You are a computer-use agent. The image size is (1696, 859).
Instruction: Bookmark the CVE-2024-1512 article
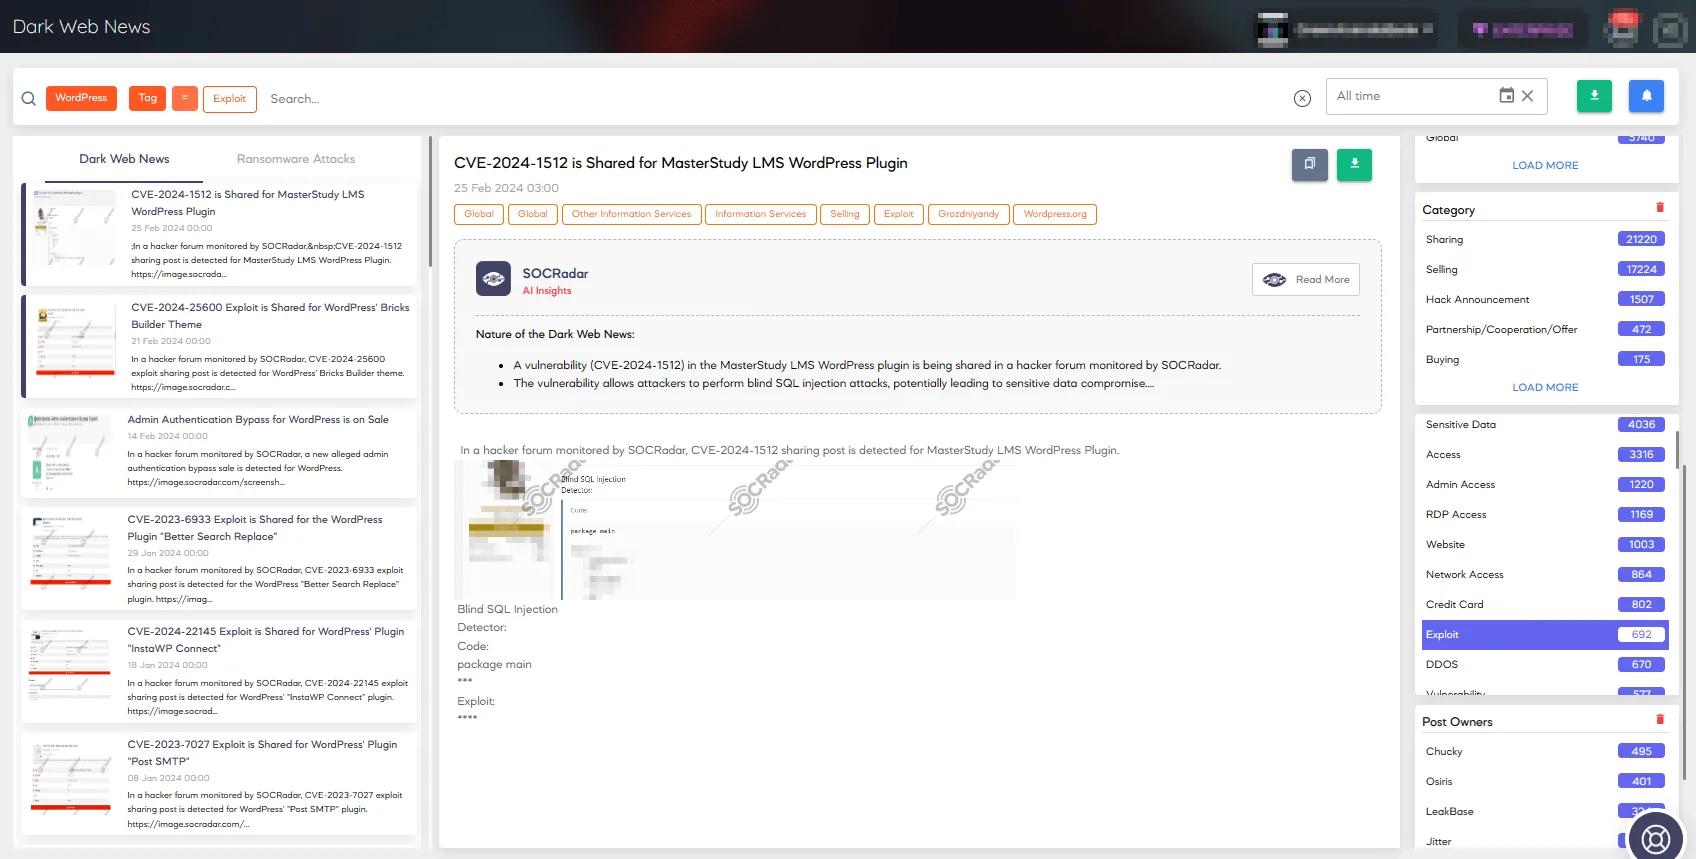[x=1309, y=164]
